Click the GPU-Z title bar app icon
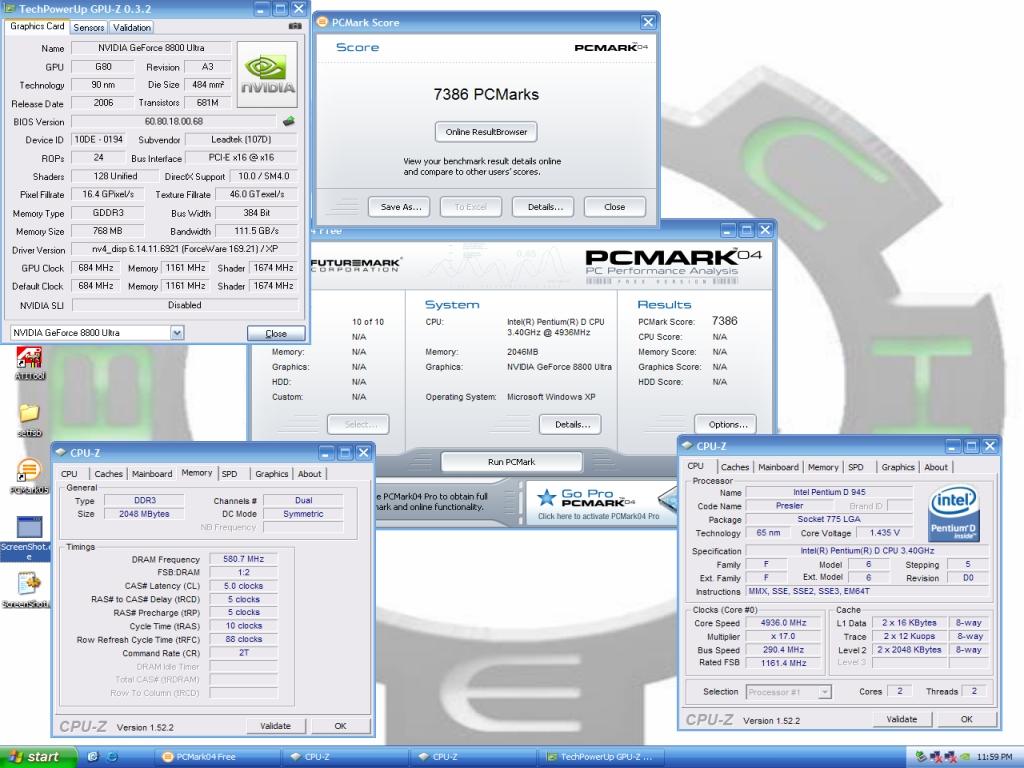Viewport: 1024px width, 768px height. tap(10, 9)
